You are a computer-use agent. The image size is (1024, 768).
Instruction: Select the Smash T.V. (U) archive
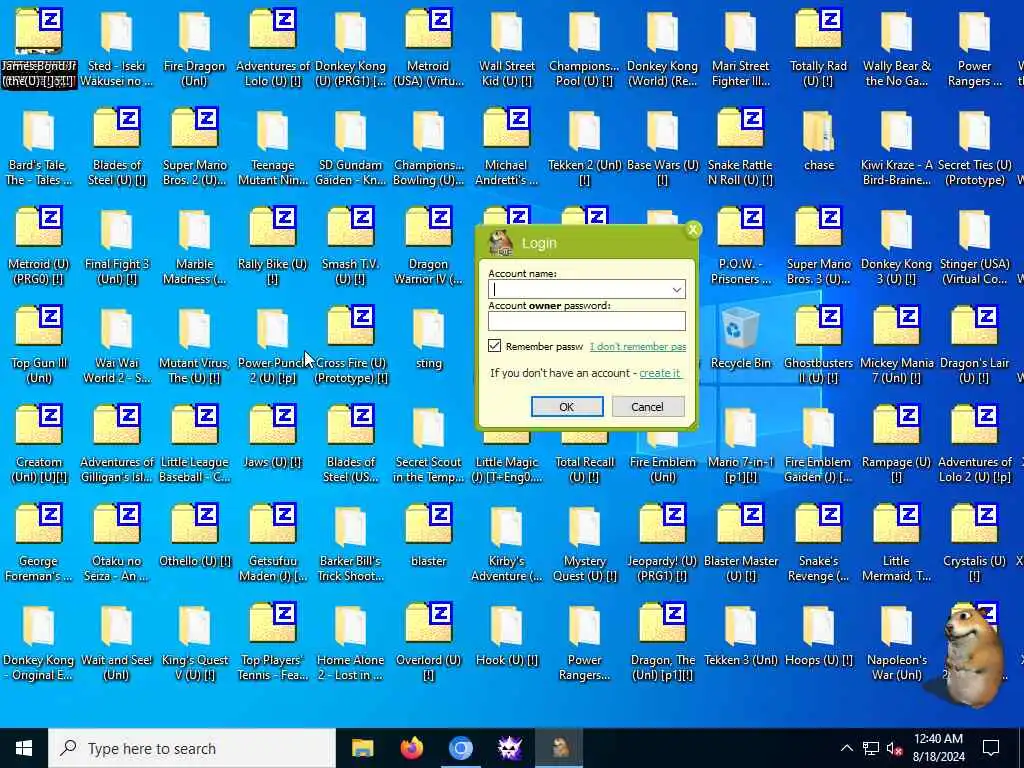click(351, 246)
